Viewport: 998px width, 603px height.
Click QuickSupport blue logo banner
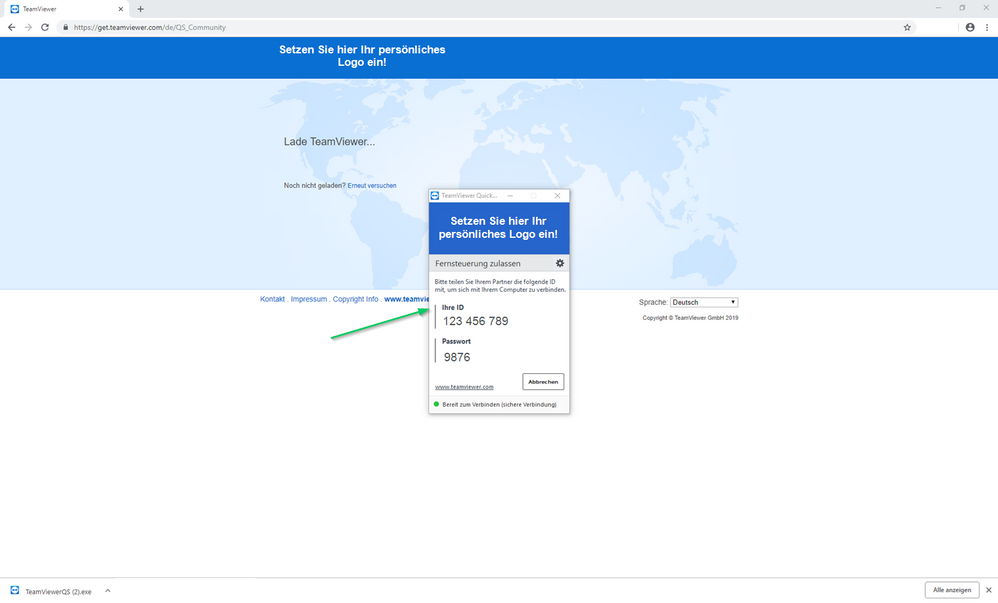coord(499,228)
